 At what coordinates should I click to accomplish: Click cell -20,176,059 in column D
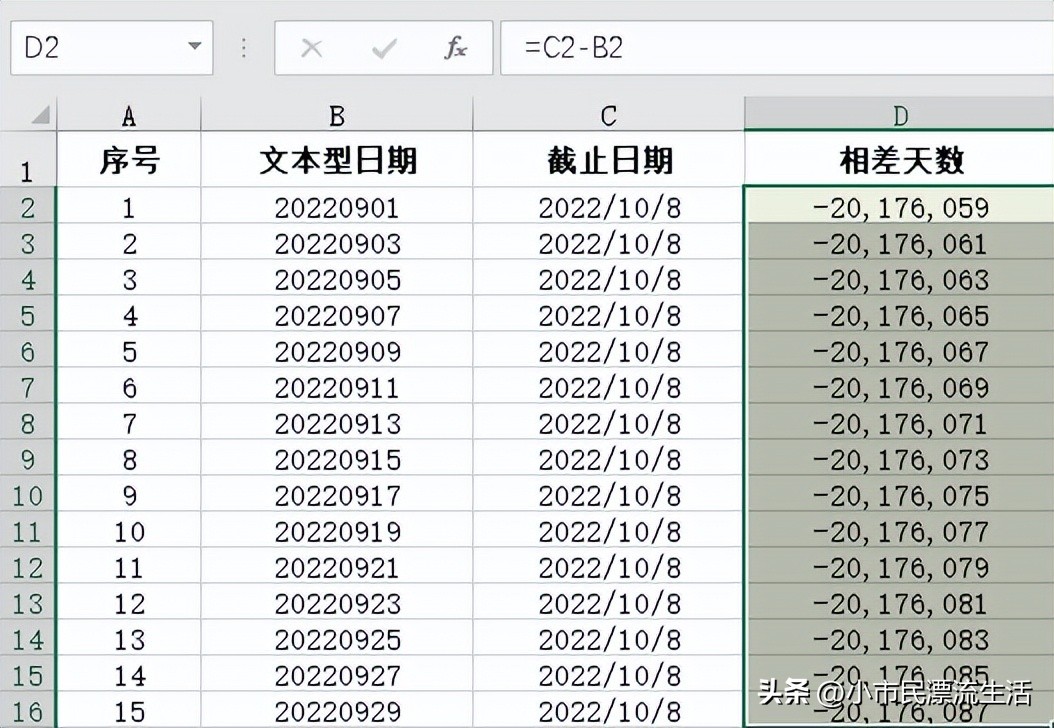[x=899, y=206]
